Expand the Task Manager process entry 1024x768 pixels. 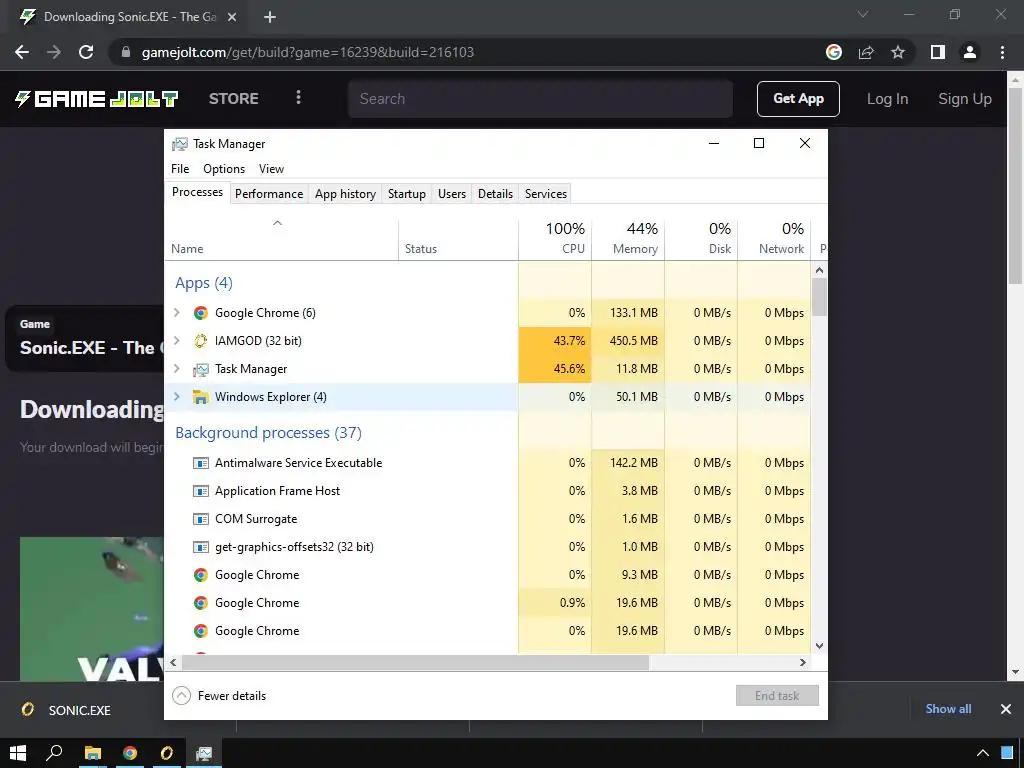click(176, 369)
